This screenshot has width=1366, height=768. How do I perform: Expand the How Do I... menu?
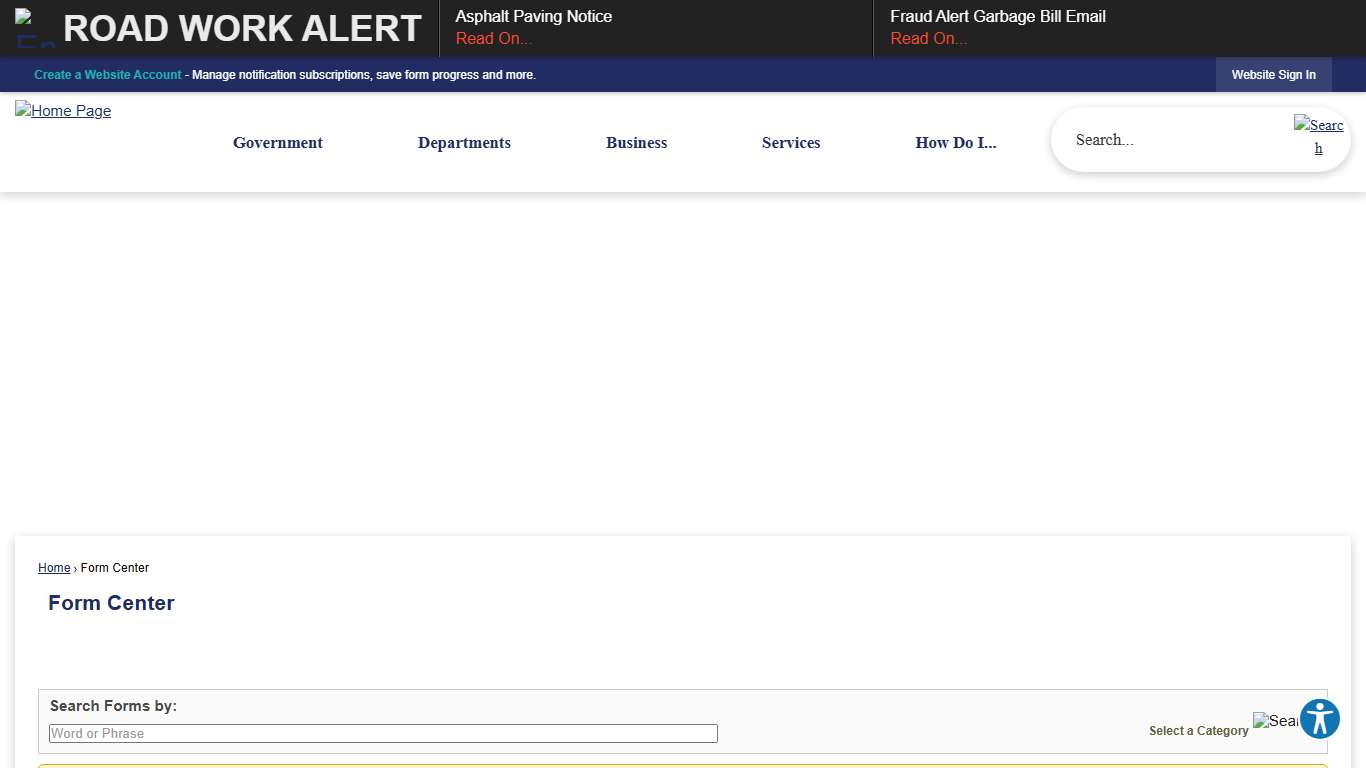pos(955,143)
